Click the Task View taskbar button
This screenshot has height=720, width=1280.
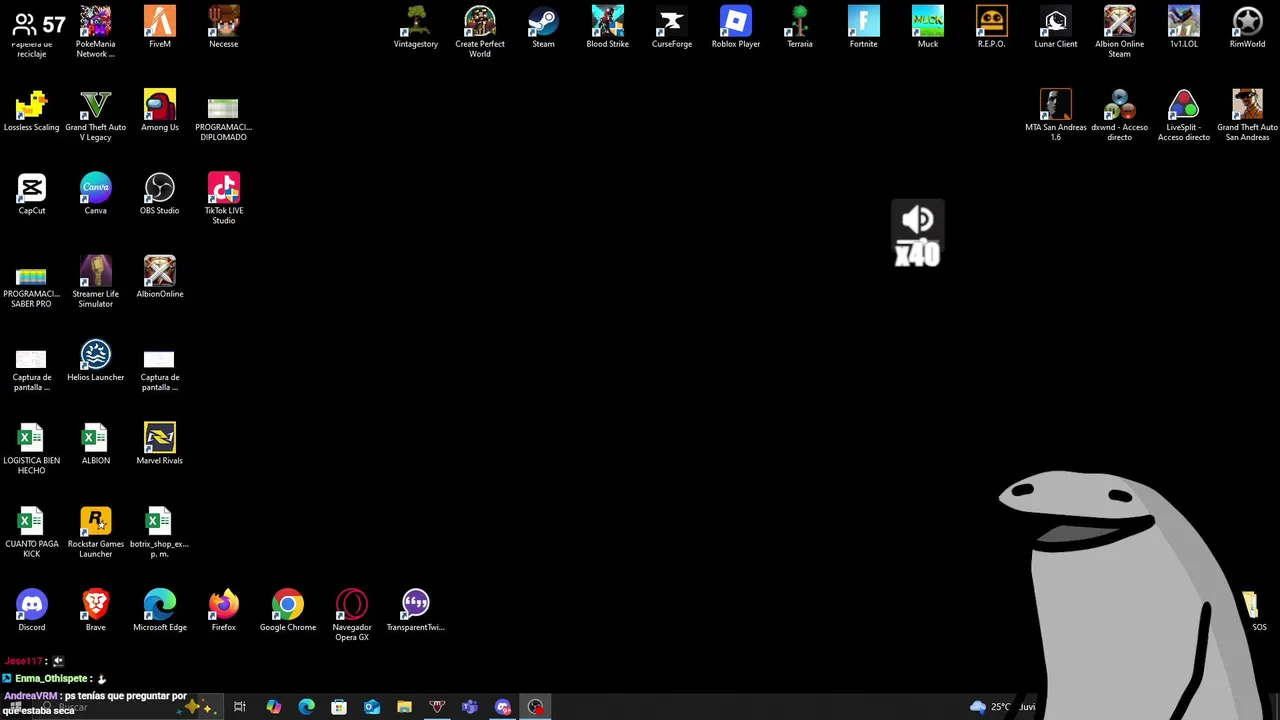click(240, 707)
